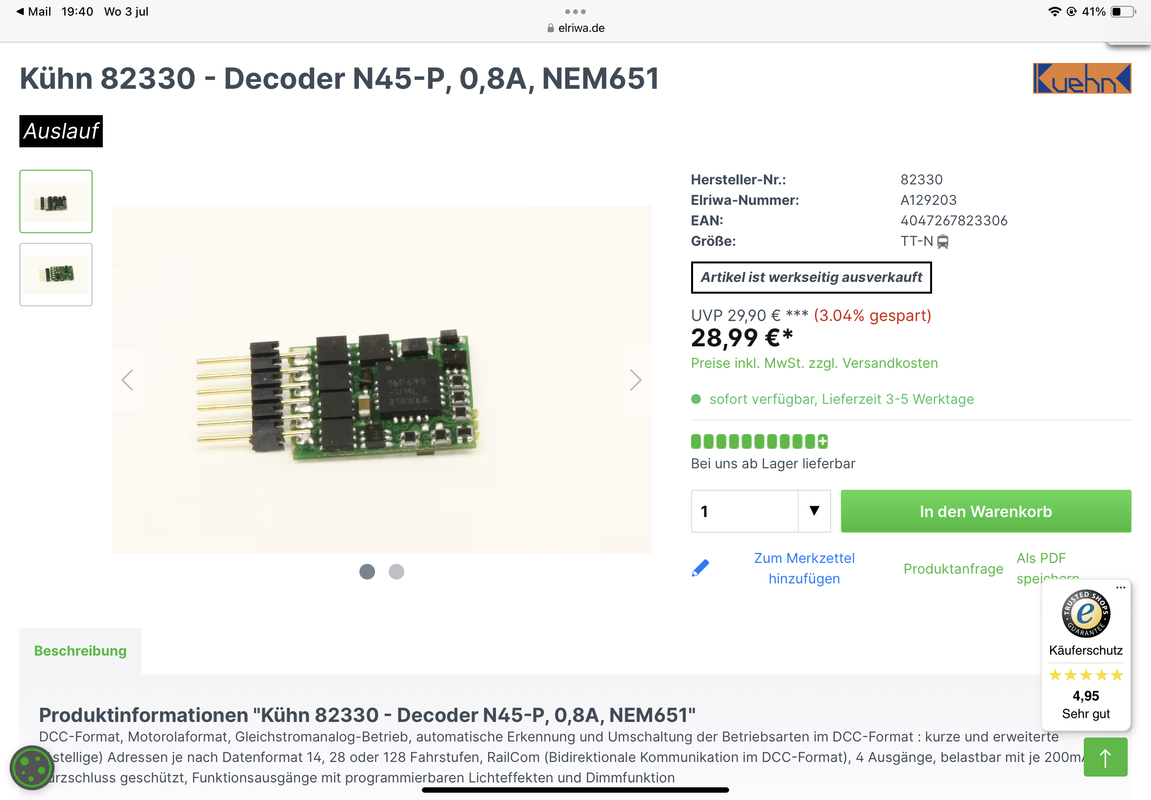Image resolution: width=1151 pixels, height=800 pixels.
Task: Tap the Elriwa number A129203
Action: (x=929, y=200)
